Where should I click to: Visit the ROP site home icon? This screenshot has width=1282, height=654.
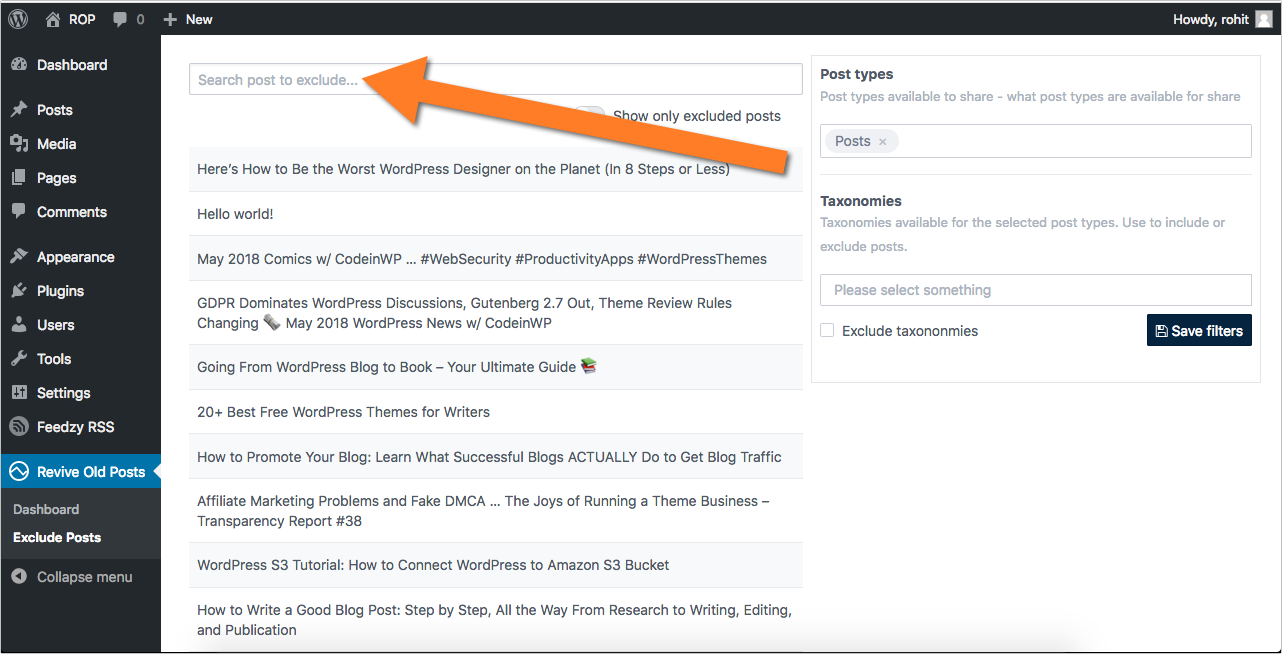(54, 19)
